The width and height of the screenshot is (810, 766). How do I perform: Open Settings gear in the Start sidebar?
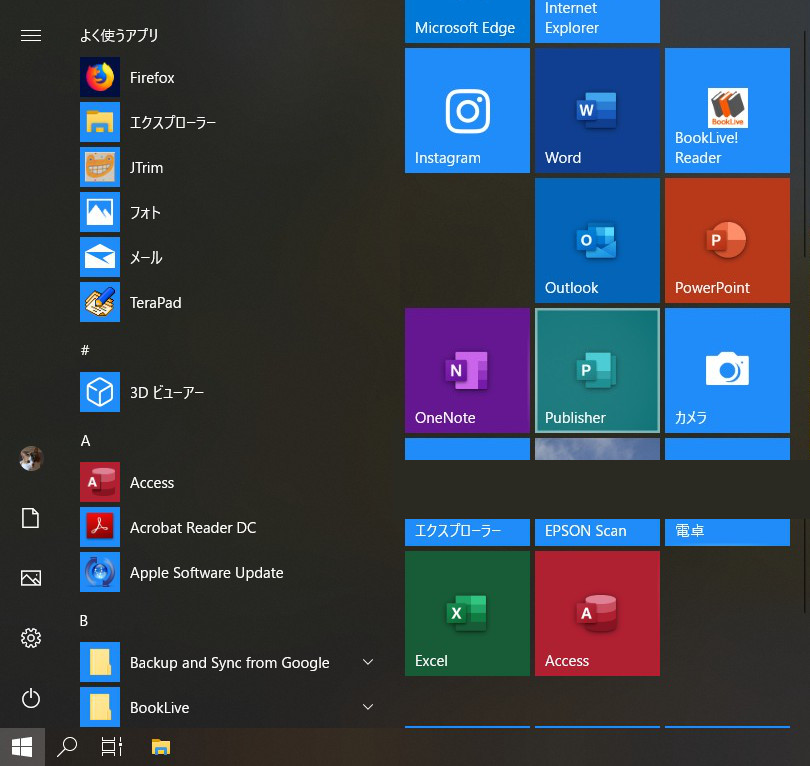[x=30, y=638]
